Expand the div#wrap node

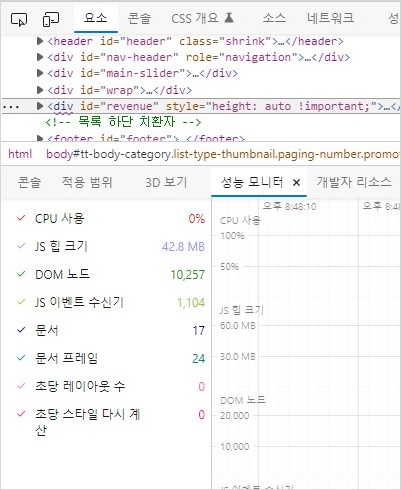(x=40, y=90)
